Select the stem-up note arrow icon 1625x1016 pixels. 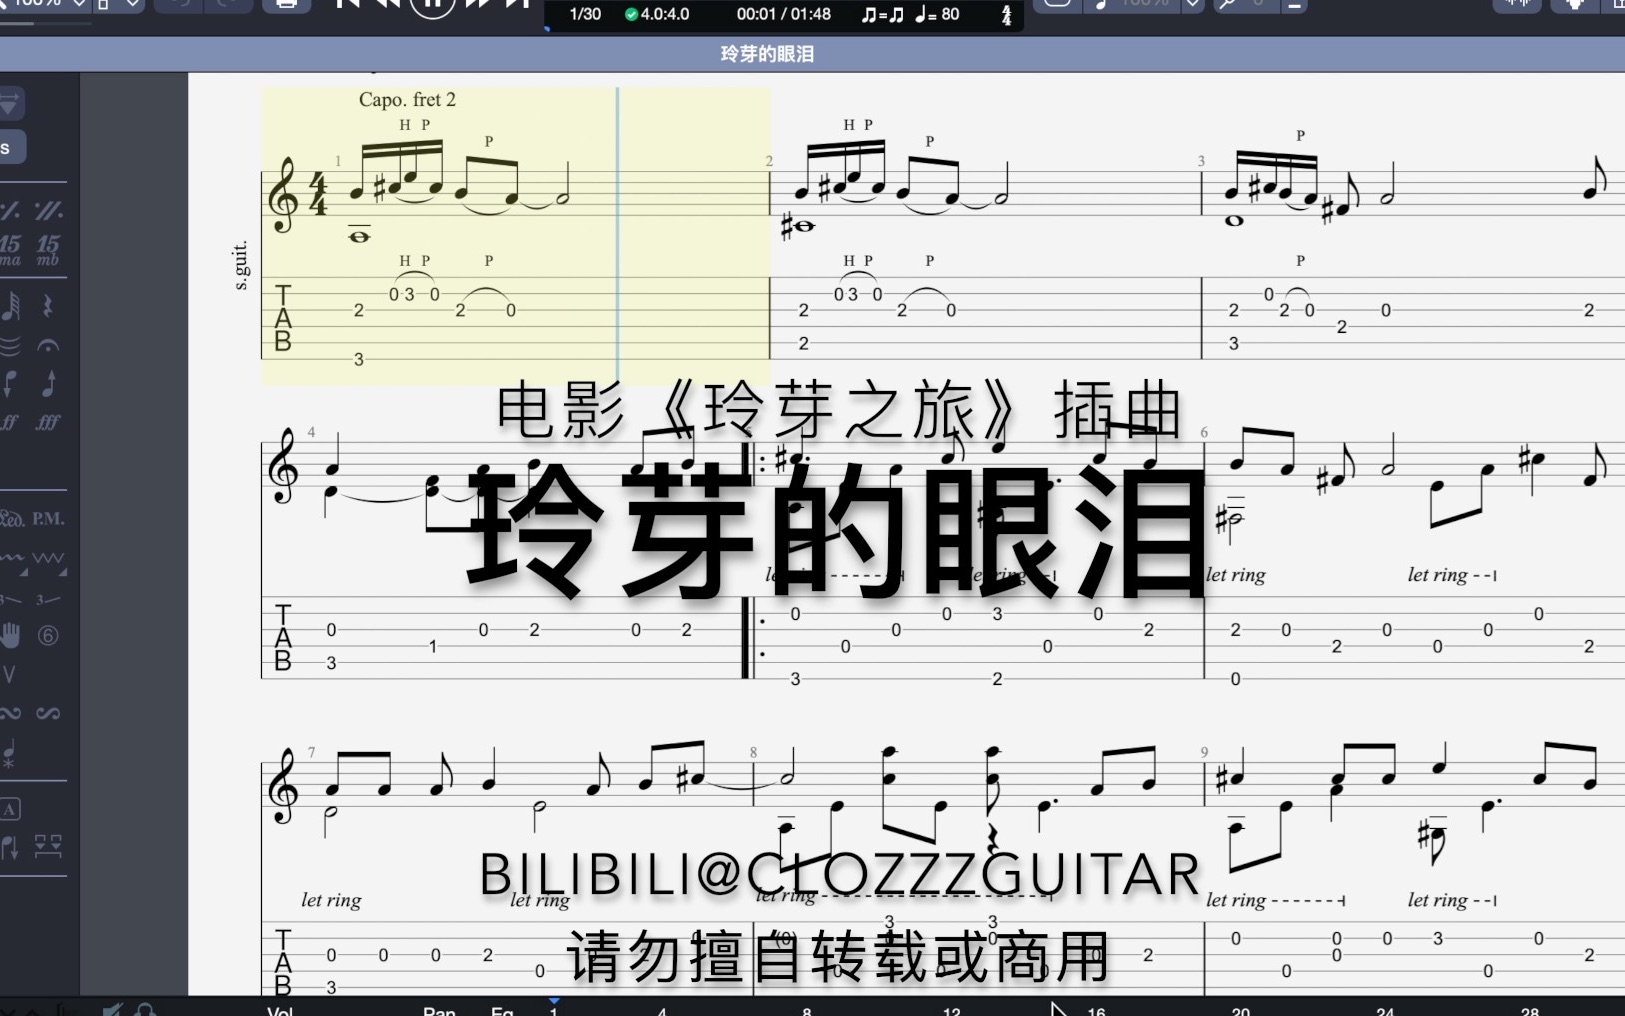[x=48, y=382]
